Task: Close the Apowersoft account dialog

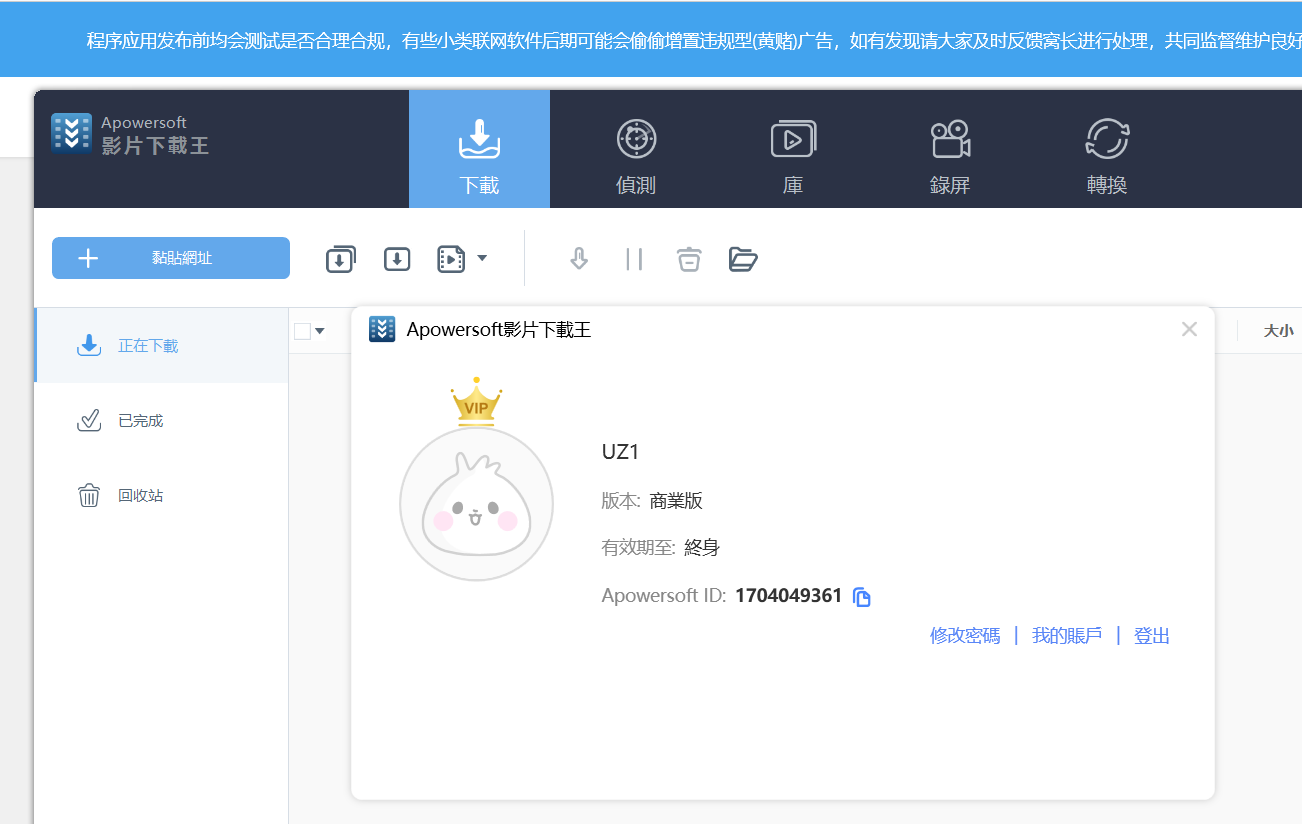Action: click(x=1189, y=329)
